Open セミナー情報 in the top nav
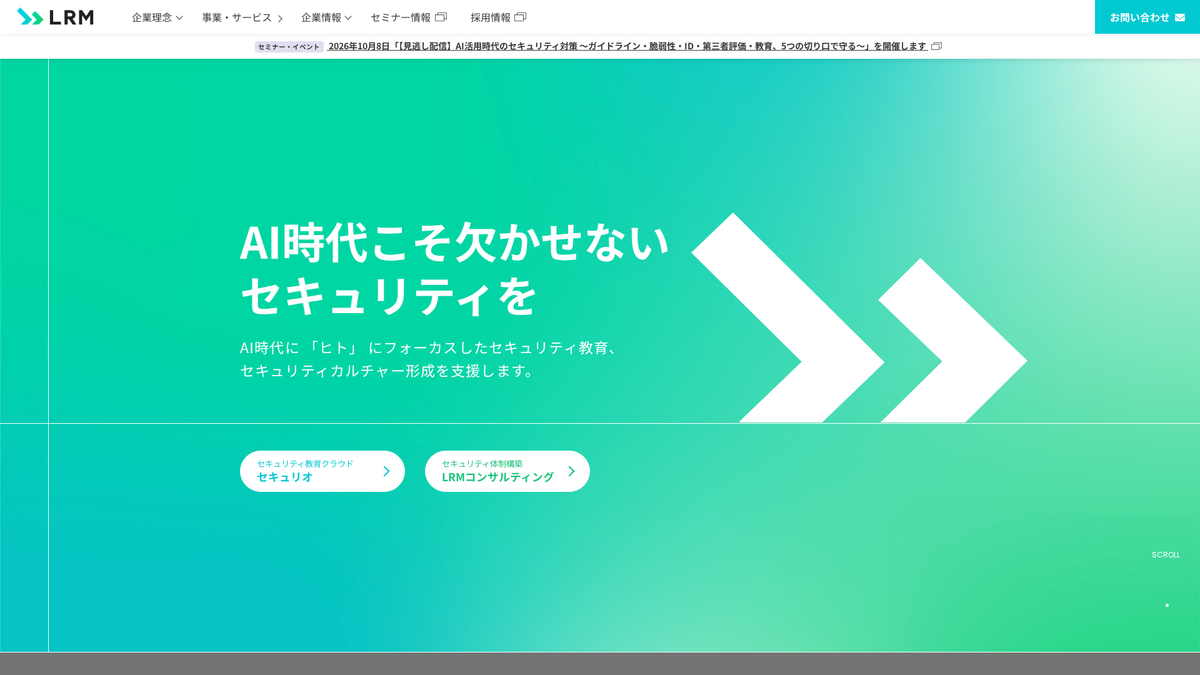Image resolution: width=1200 pixels, height=675 pixels. [409, 17]
